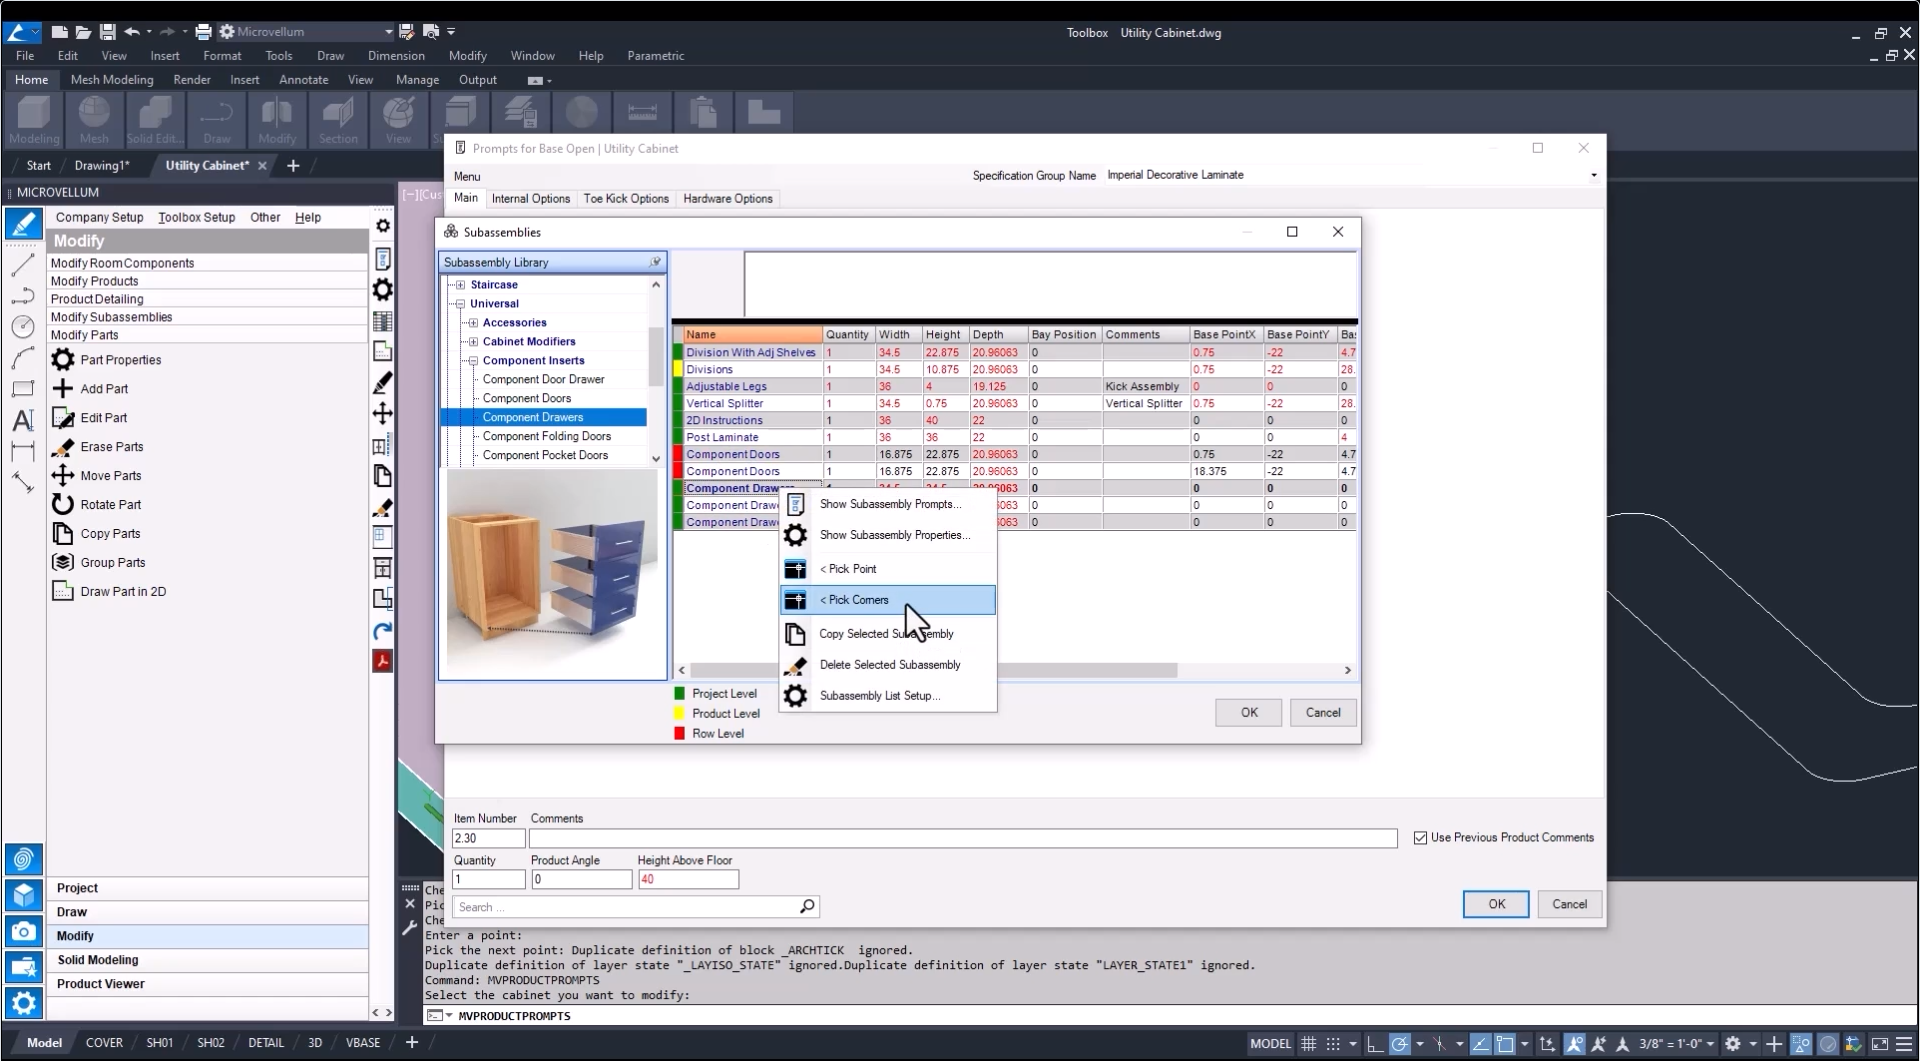Select the rectangle drawing tool icon

coord(23,389)
